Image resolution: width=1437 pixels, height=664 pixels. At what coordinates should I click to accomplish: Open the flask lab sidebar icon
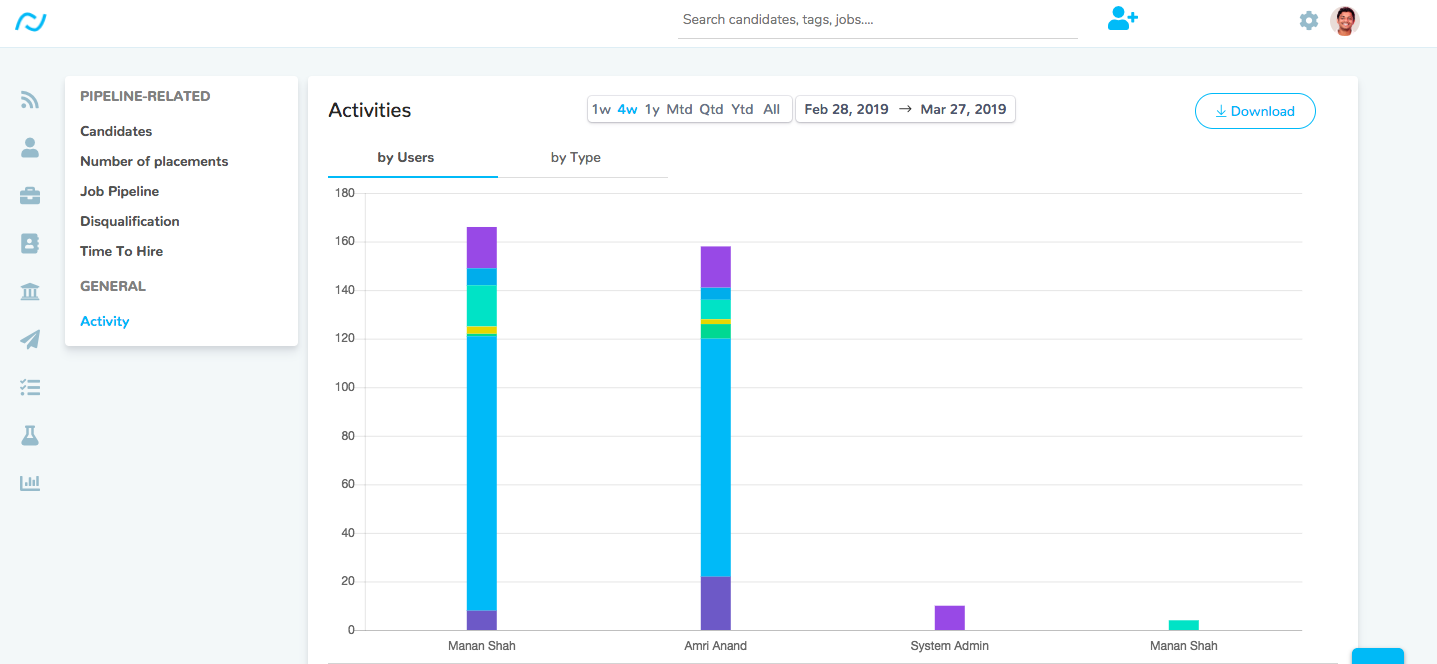pyautogui.click(x=30, y=435)
